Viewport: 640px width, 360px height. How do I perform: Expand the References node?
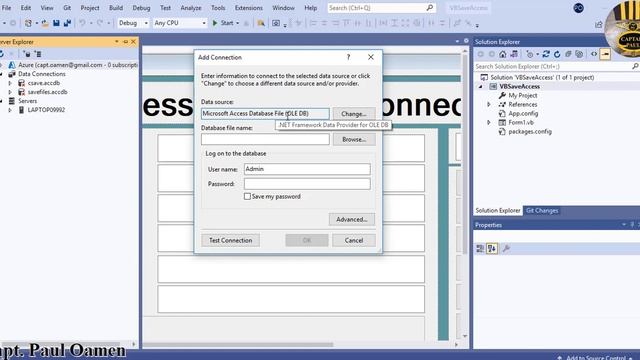tap(489, 104)
